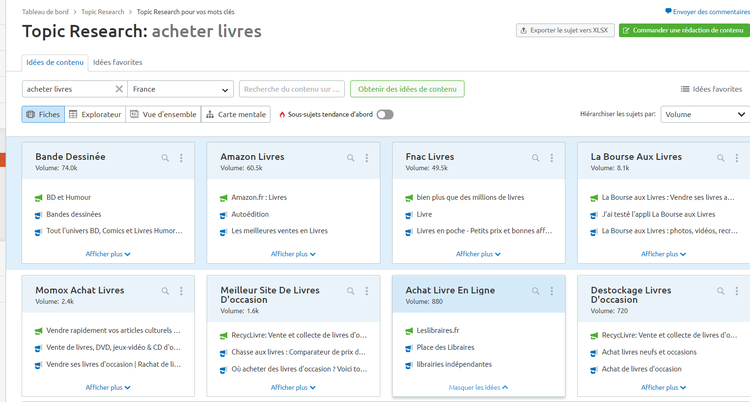This screenshot has height=402, width=750.
Task: Open Idées favorites list link on right
Action: click(711, 89)
